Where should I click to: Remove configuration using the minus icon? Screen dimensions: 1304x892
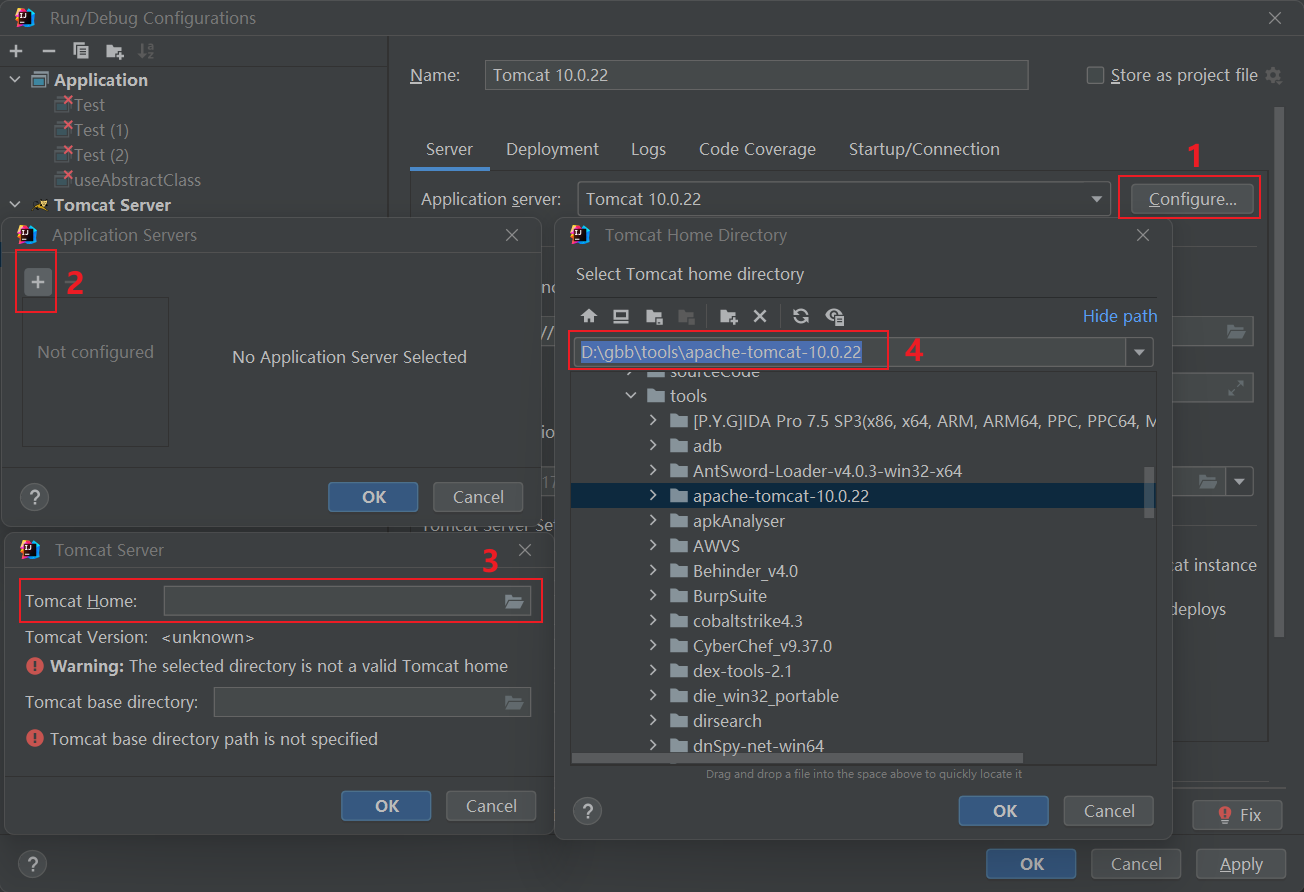tap(48, 50)
